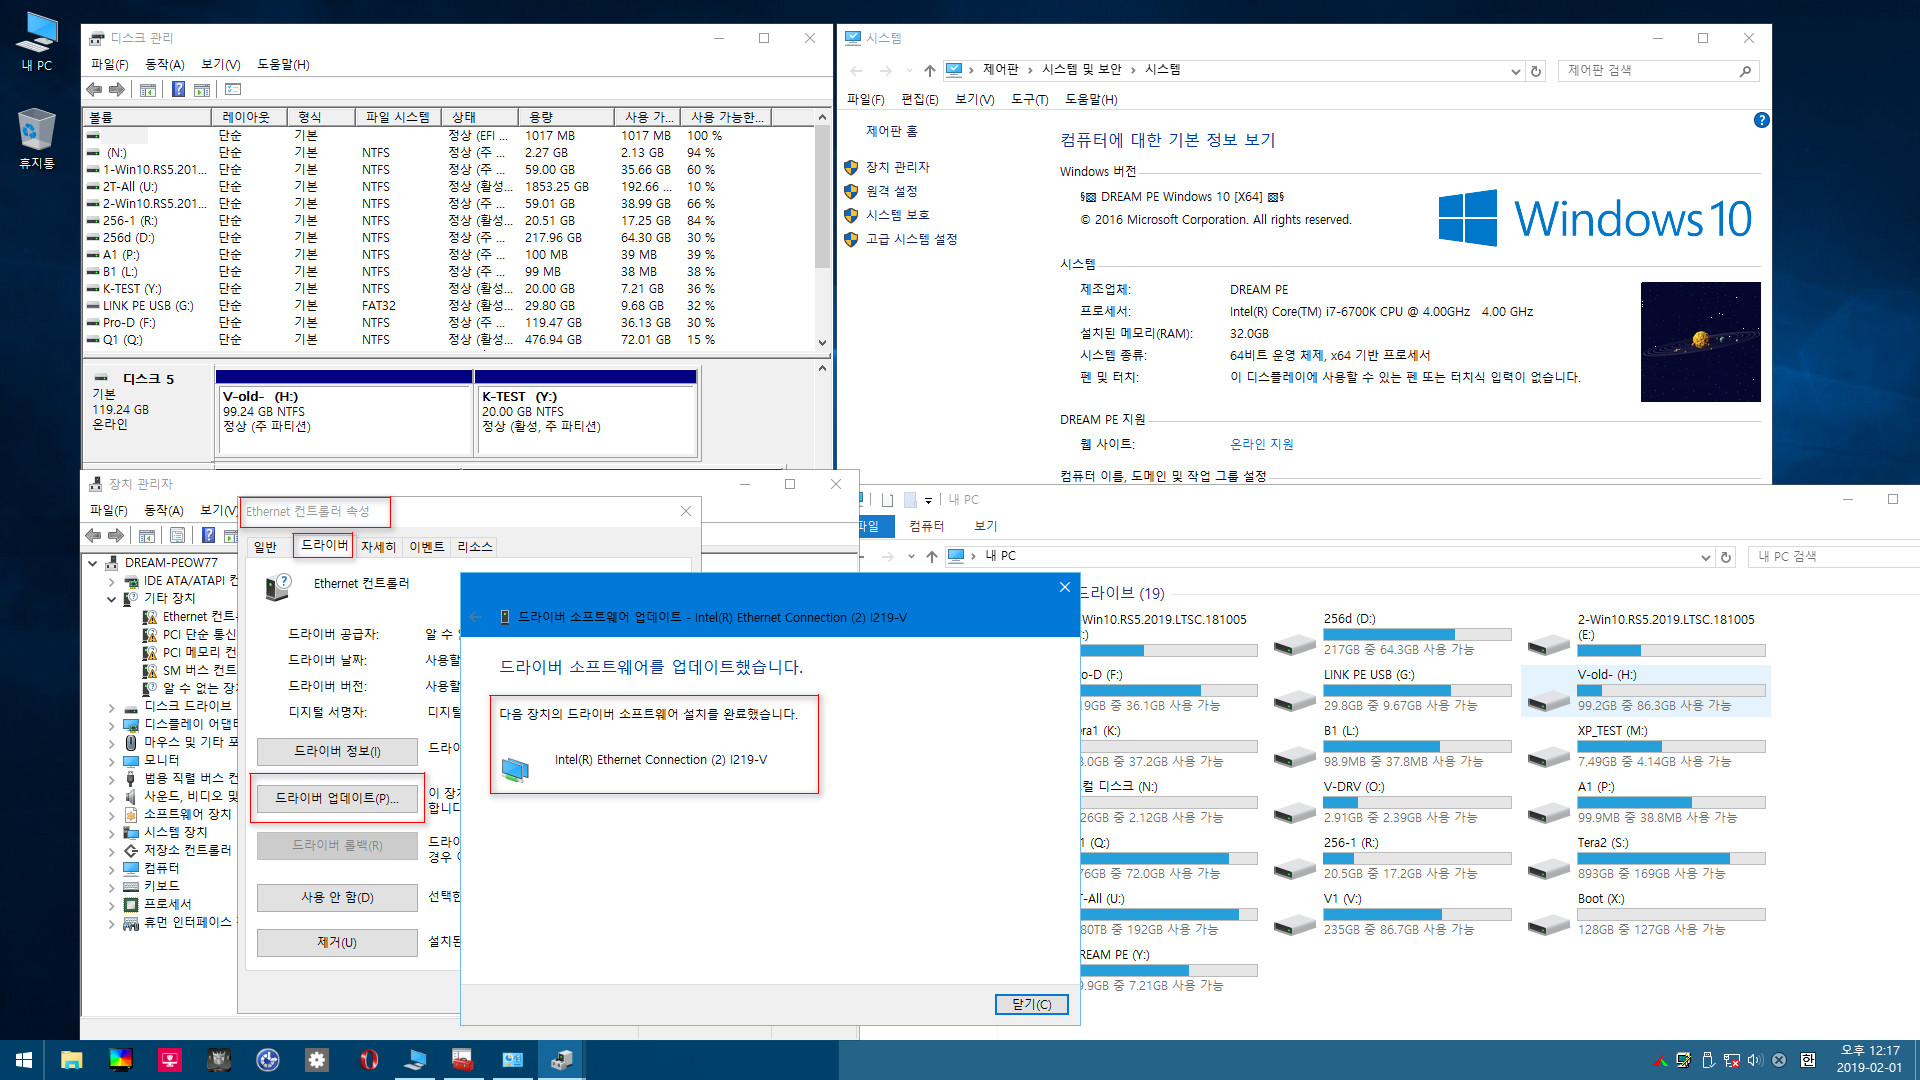Click the 사용 안 함(D) button
This screenshot has width=1920, height=1080.
click(337, 897)
